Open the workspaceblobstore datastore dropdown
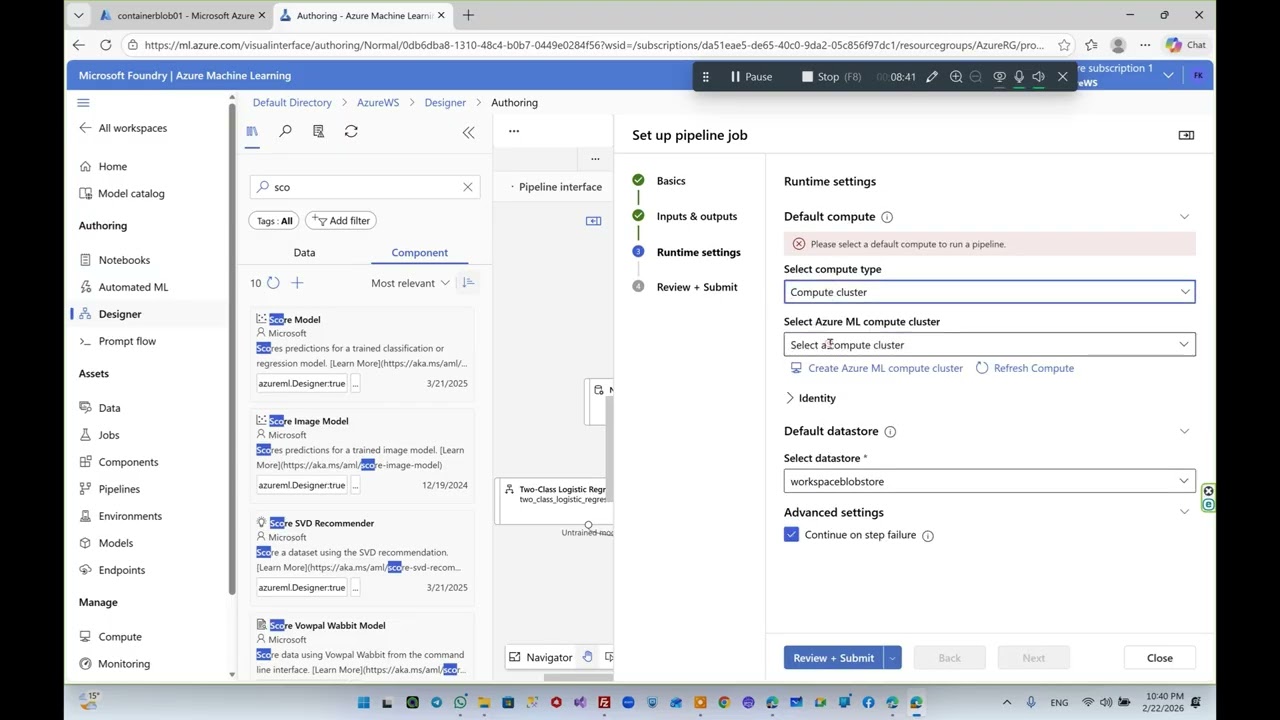 [989, 481]
